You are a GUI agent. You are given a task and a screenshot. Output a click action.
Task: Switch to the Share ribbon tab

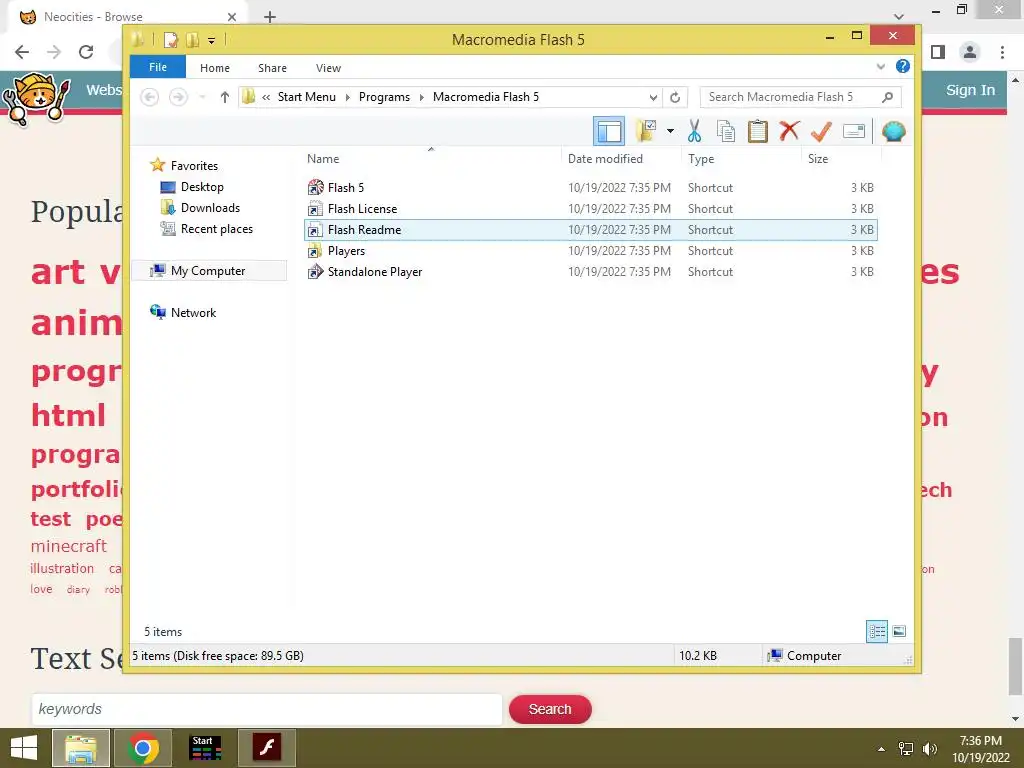pyautogui.click(x=272, y=68)
